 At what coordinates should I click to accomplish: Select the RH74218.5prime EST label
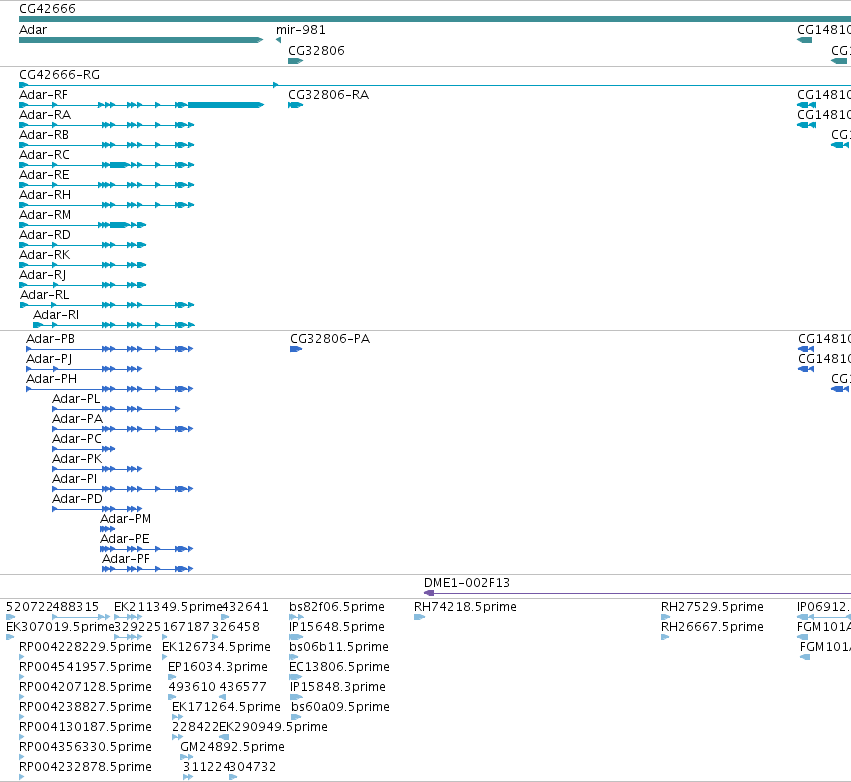tap(465, 607)
